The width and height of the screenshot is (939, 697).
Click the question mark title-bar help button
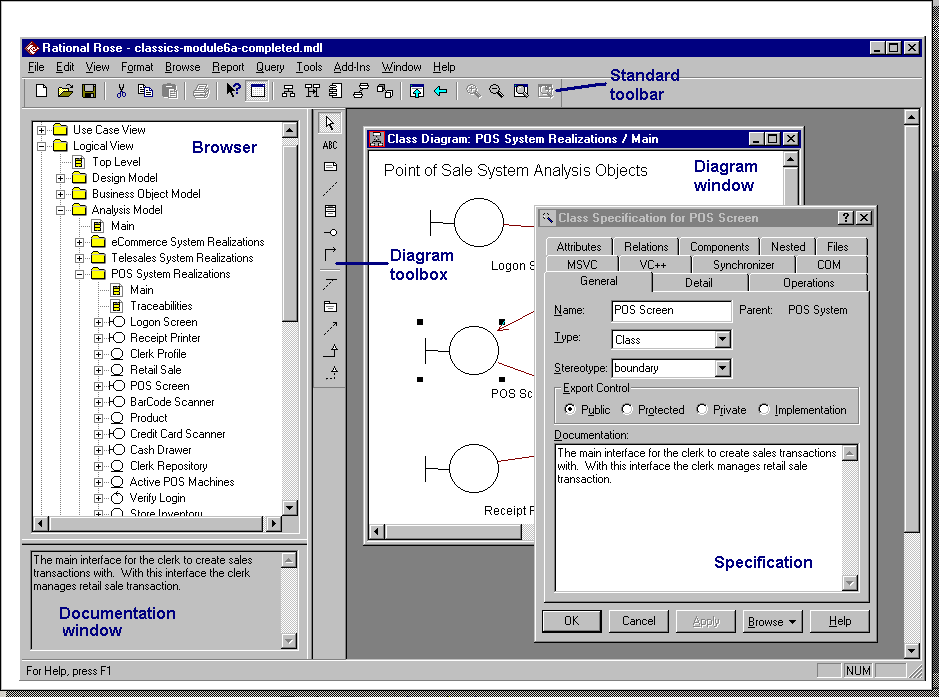point(845,217)
